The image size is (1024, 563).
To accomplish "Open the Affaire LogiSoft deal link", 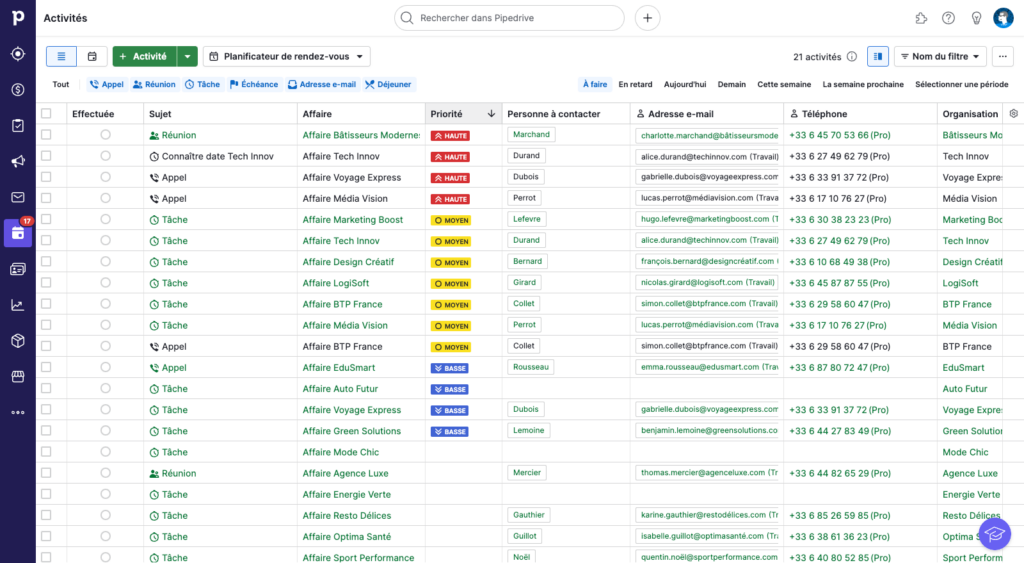I will pyautogui.click(x=336, y=283).
